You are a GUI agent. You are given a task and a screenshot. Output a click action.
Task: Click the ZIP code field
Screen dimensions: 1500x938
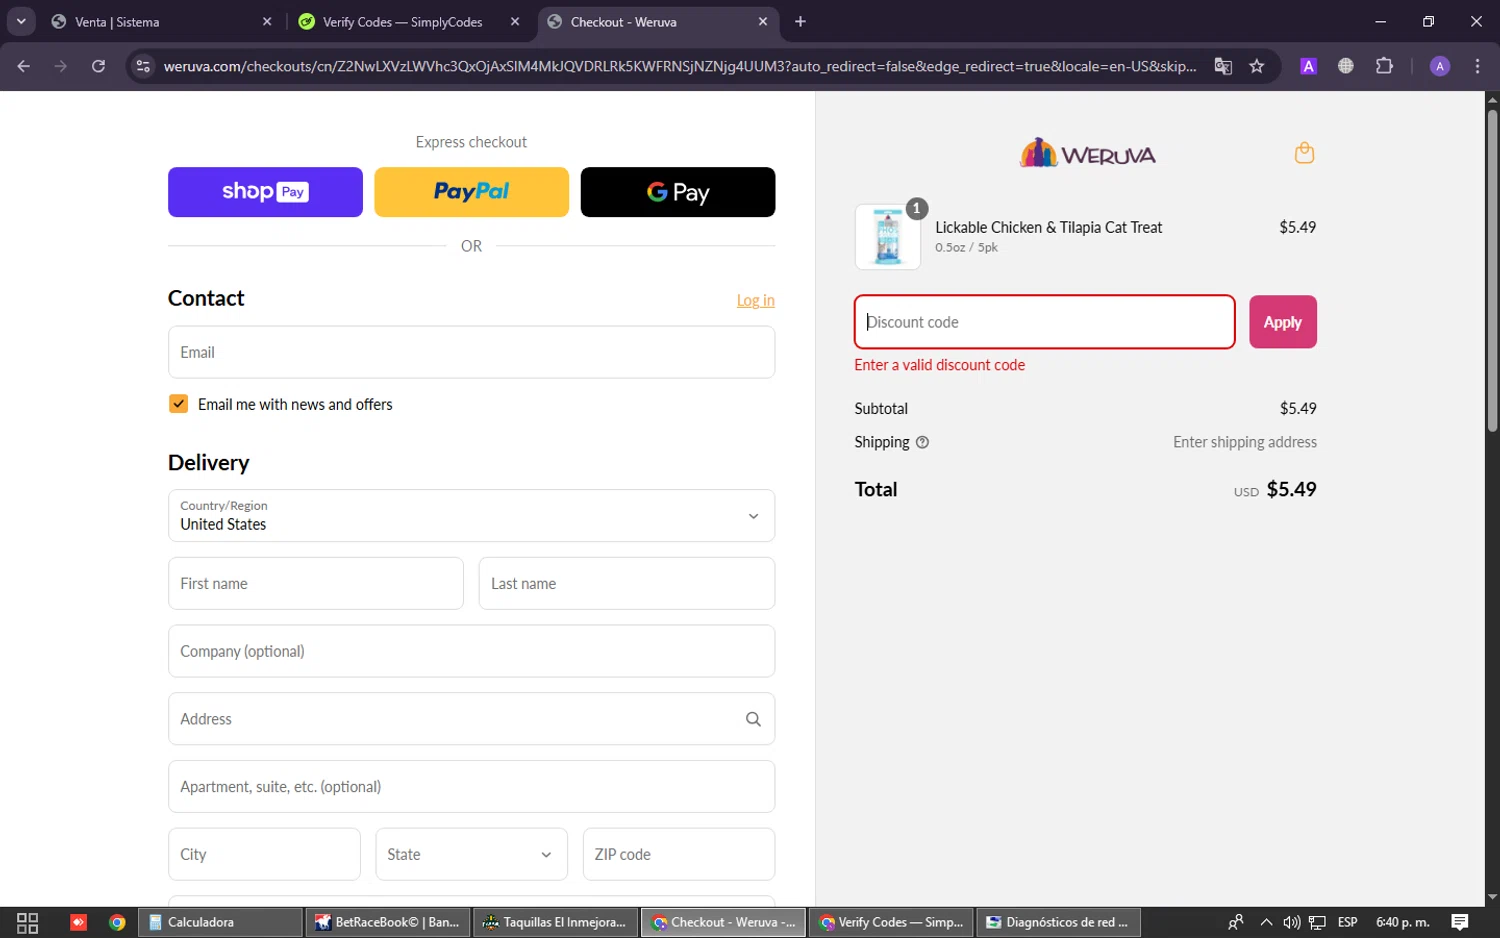pos(679,854)
